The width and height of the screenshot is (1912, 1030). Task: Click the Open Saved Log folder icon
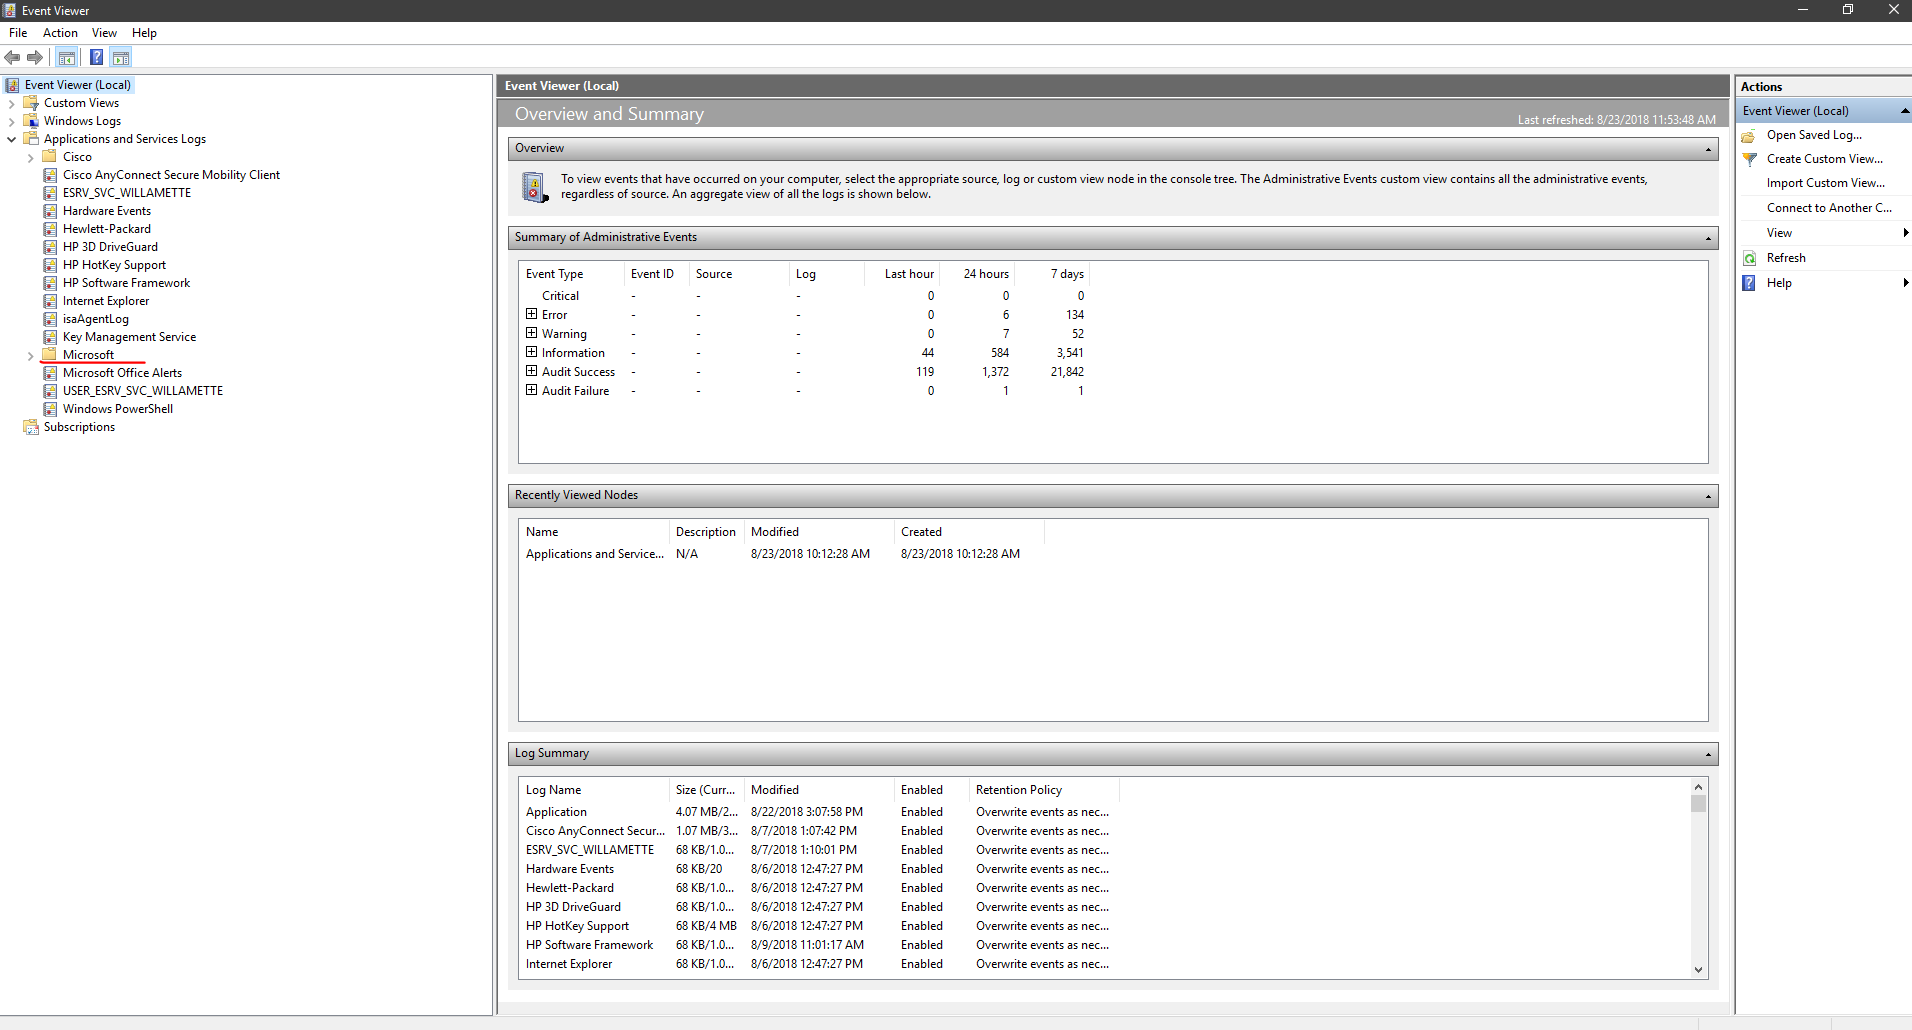pos(1749,135)
